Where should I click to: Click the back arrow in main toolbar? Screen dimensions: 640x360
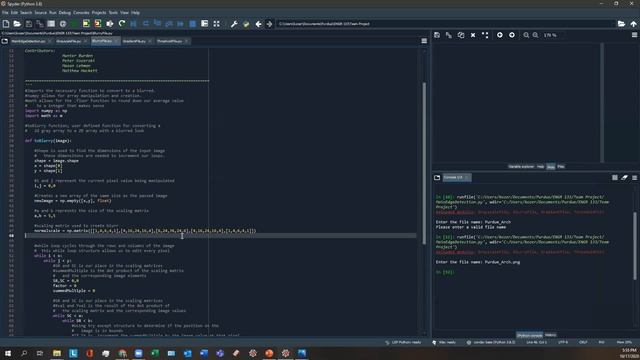(258, 24)
